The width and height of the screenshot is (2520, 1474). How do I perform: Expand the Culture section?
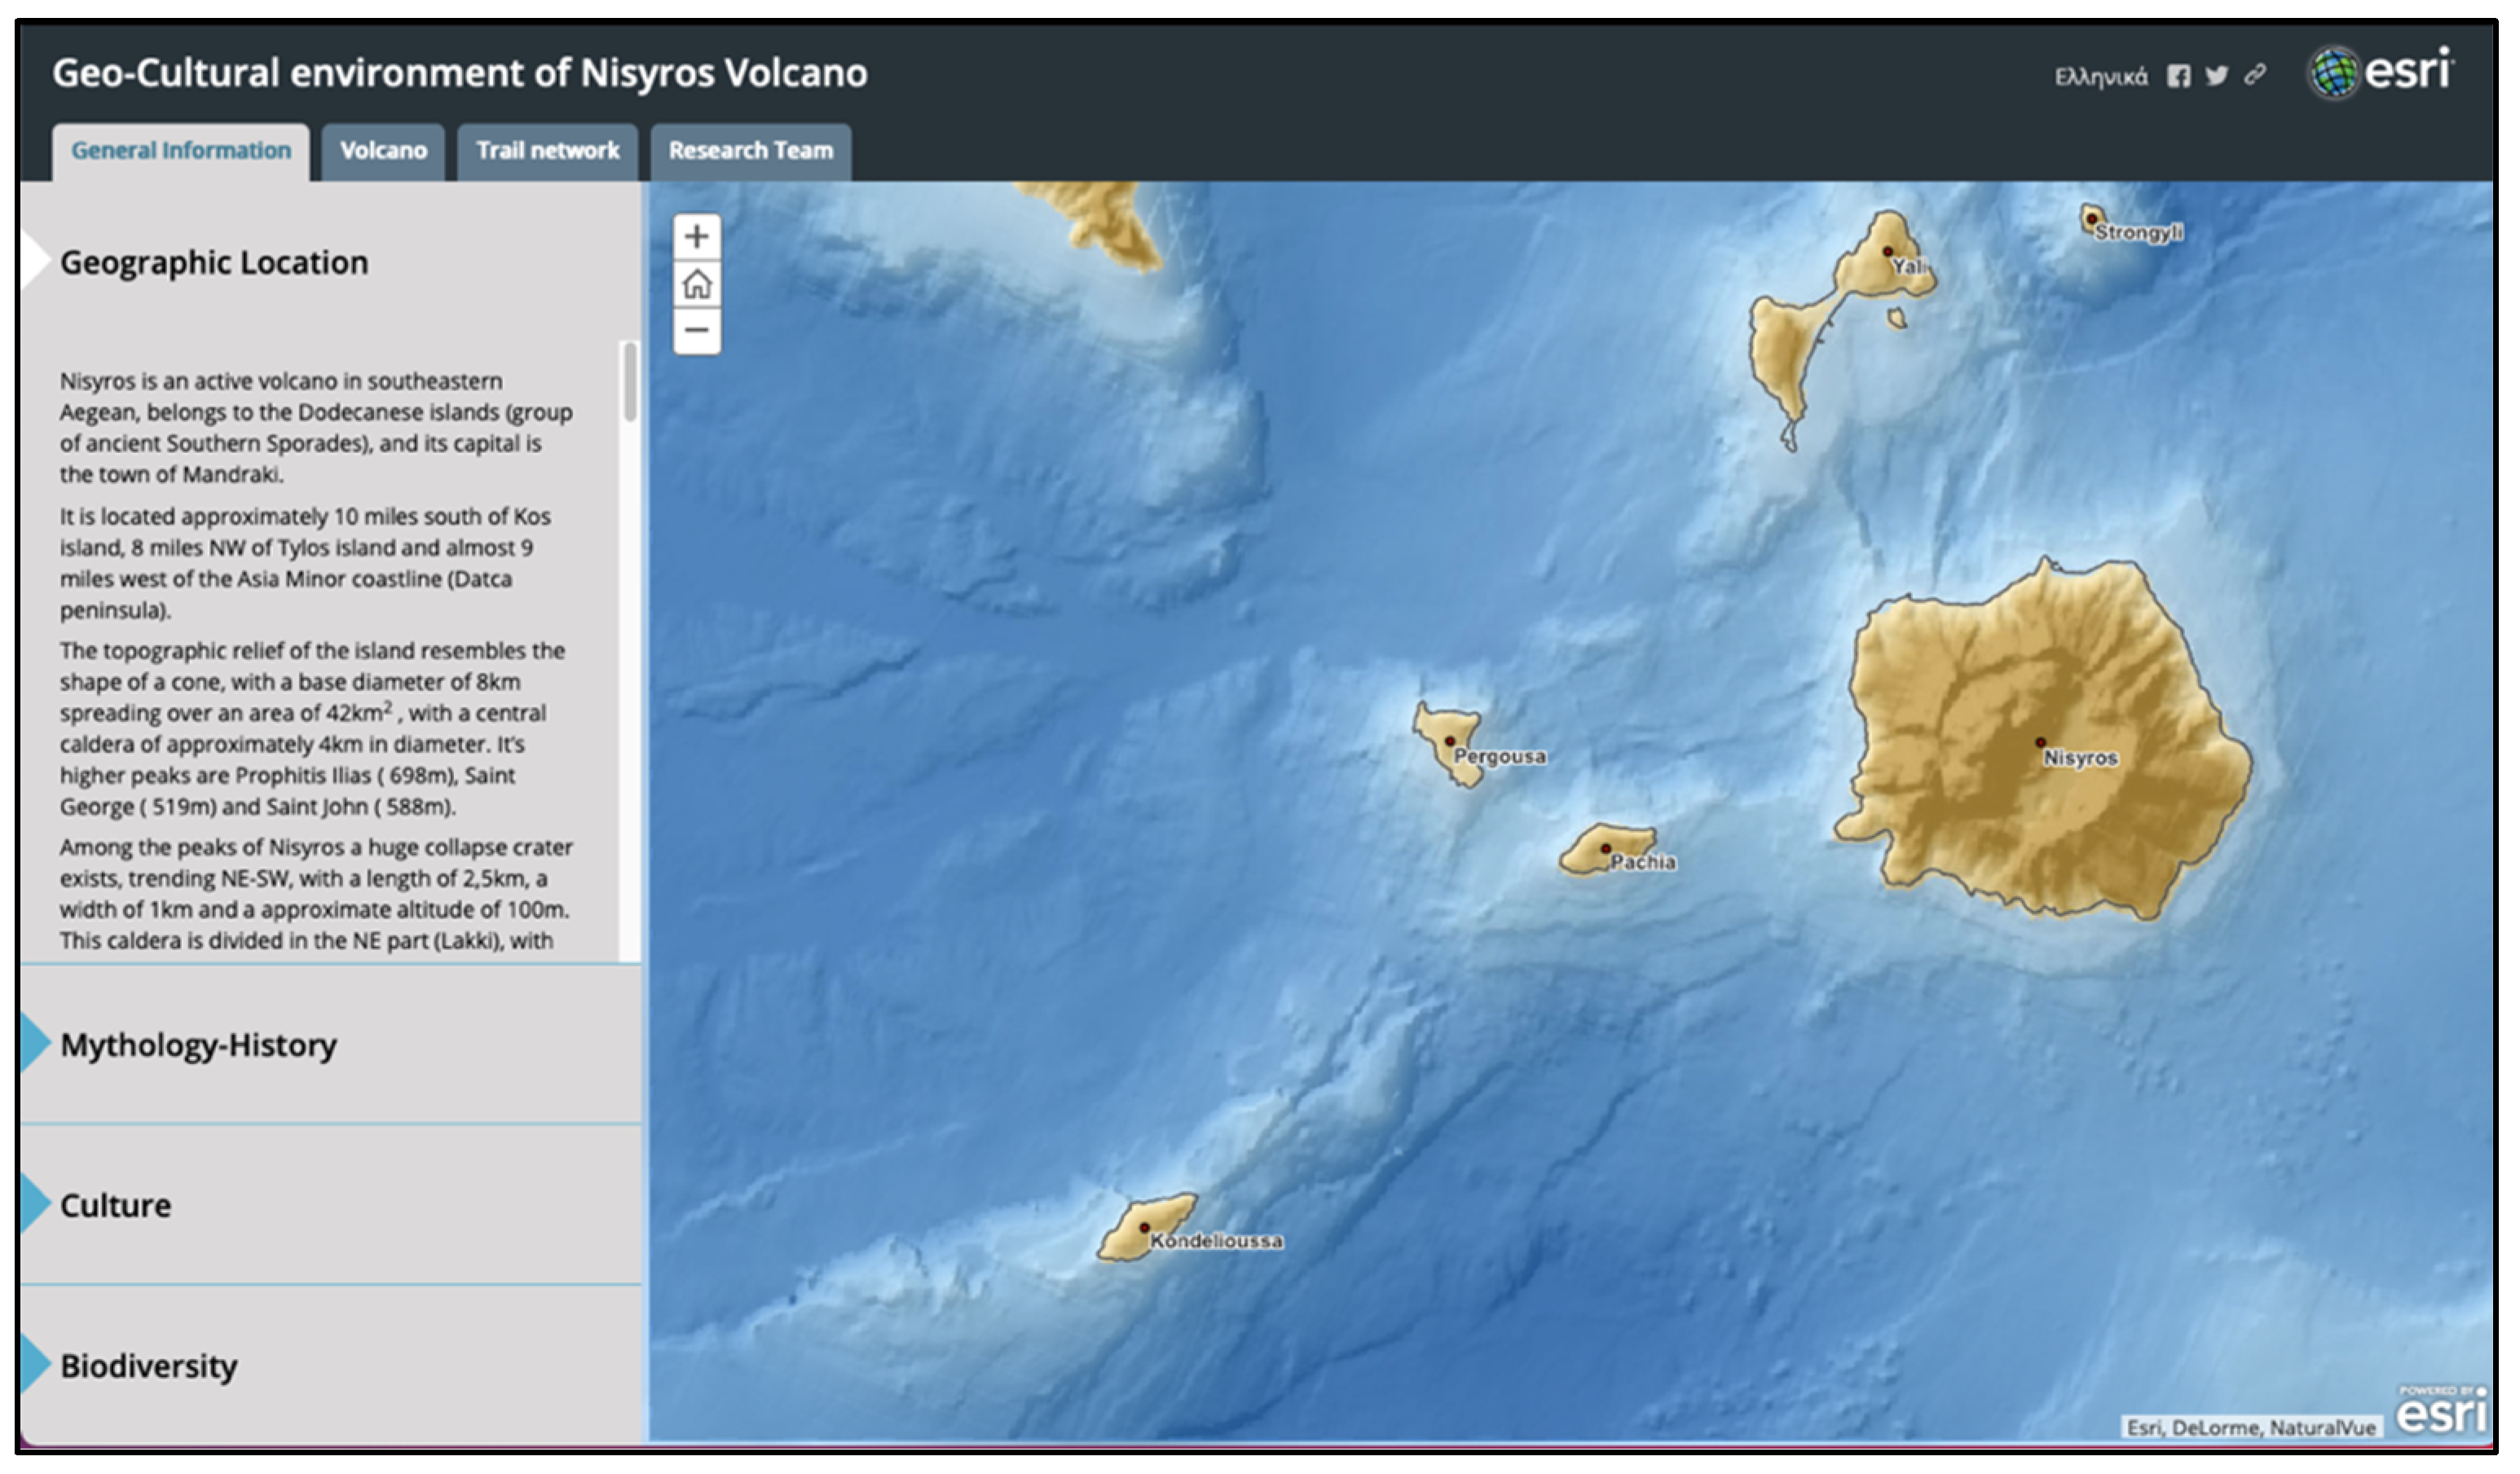point(115,1205)
